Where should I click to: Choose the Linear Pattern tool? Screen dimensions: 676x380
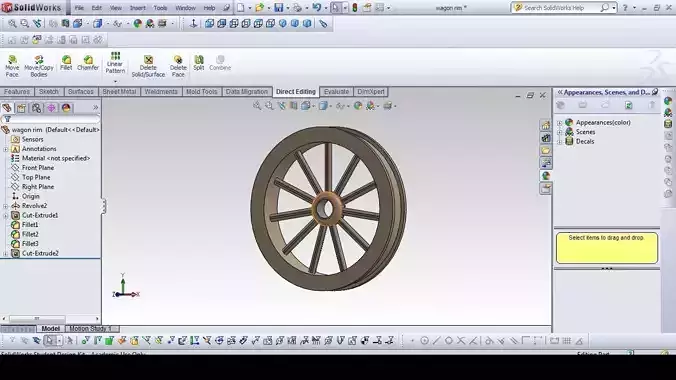[x=115, y=63]
